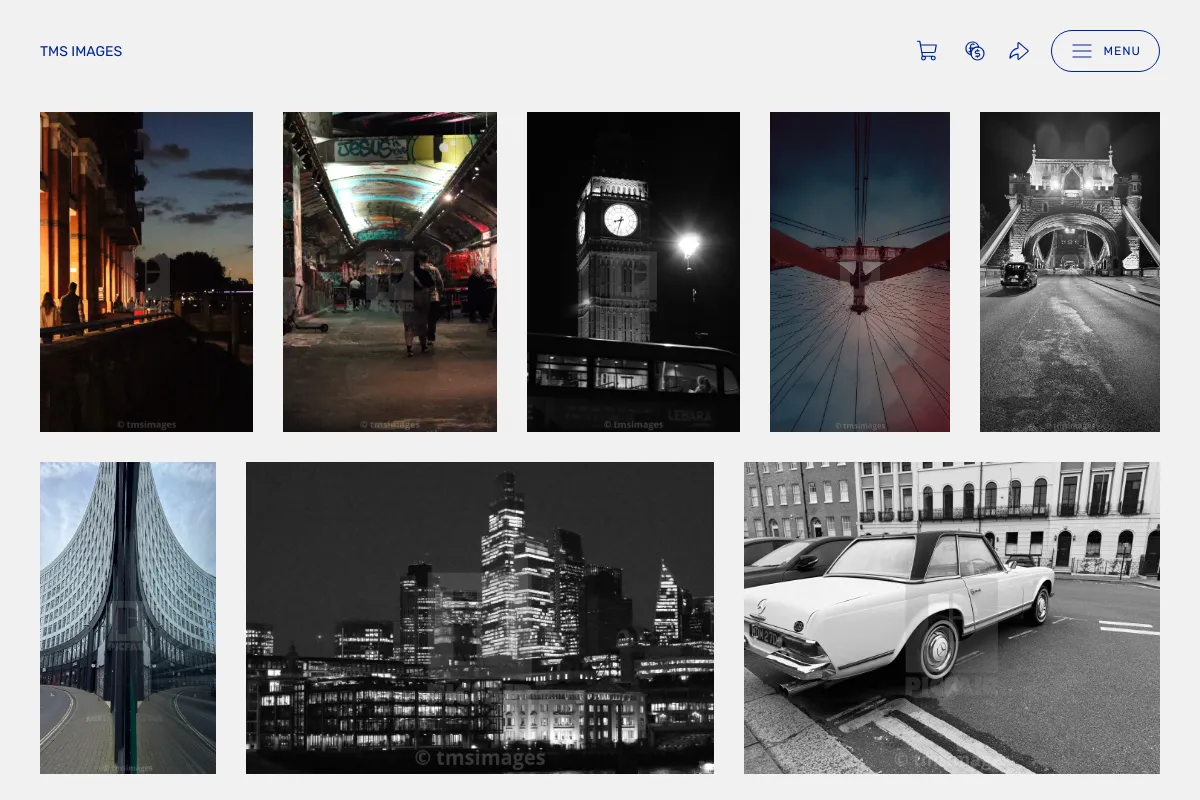Open the city skyline at night photo
This screenshot has height=800, width=1200.
480,618
